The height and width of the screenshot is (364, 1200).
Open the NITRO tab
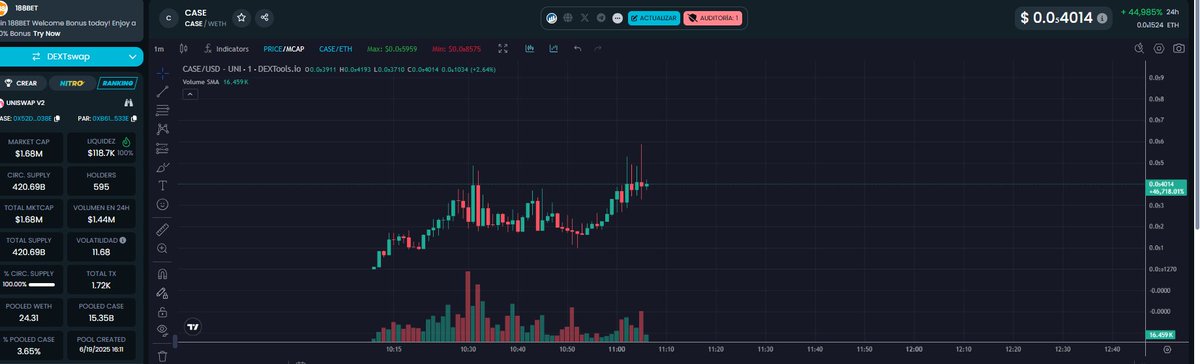pos(71,83)
